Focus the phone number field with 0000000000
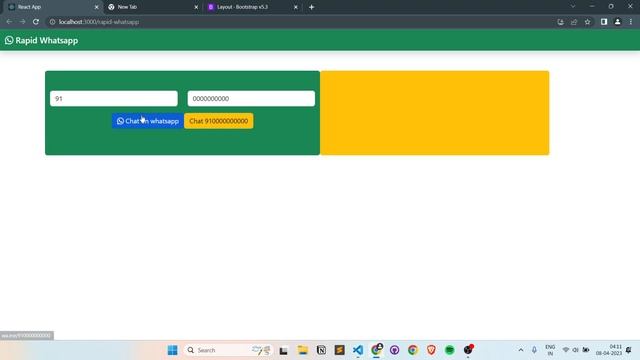Image resolution: width=640 pixels, height=360 pixels. point(251,99)
